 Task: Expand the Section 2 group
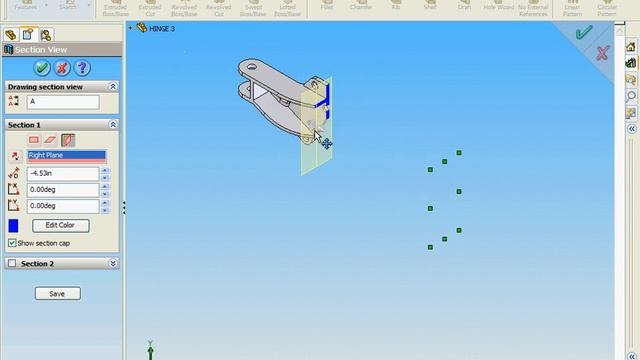click(113, 264)
